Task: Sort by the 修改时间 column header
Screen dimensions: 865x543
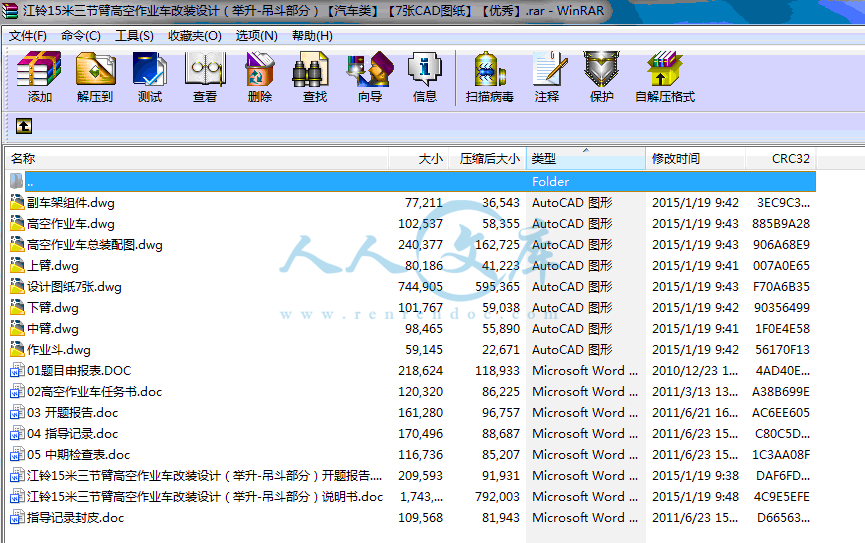Action: [x=696, y=159]
